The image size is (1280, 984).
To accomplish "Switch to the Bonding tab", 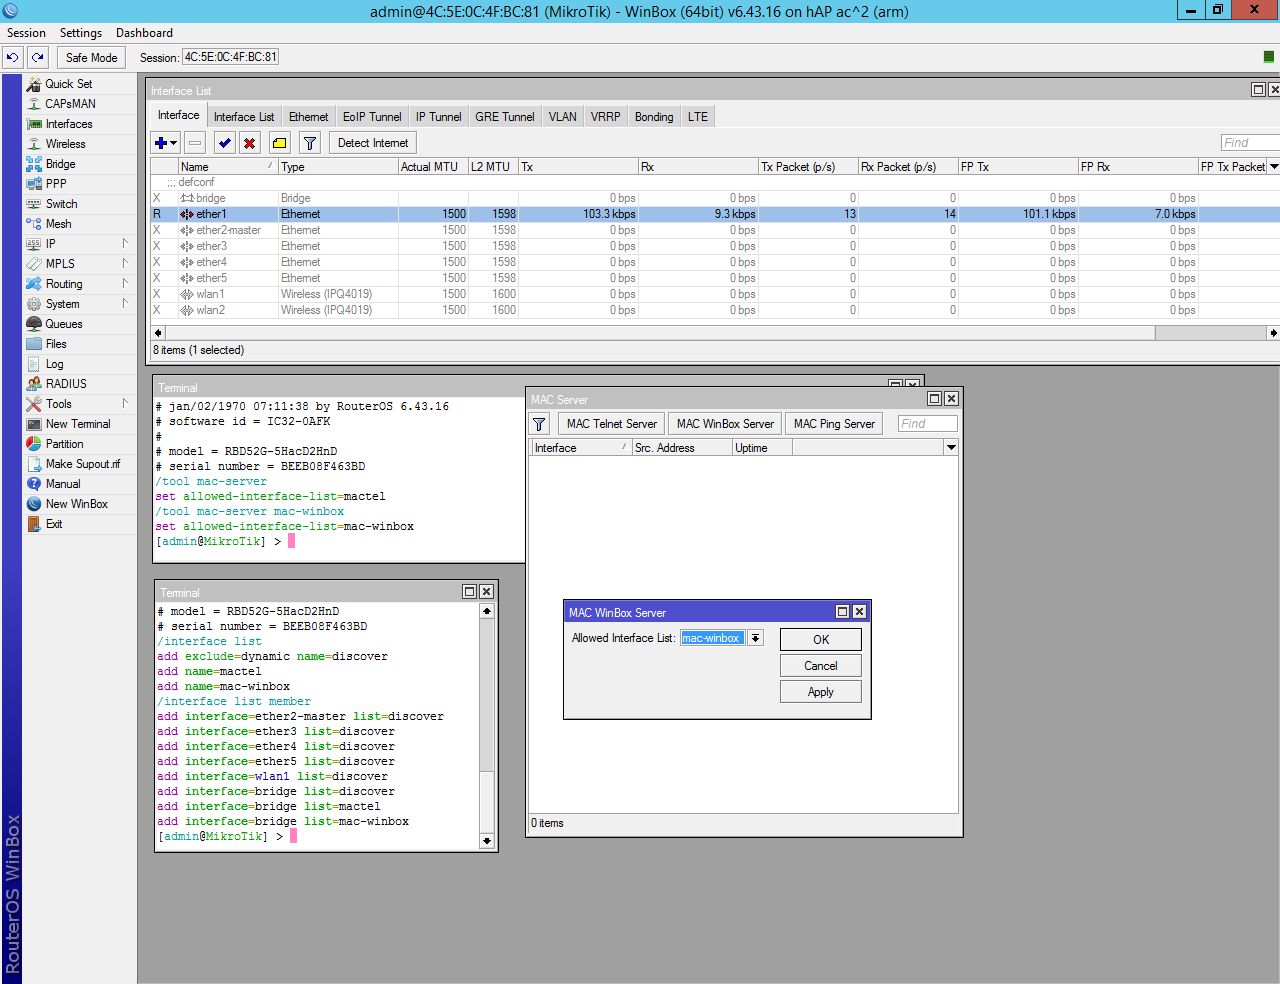I will coord(654,117).
